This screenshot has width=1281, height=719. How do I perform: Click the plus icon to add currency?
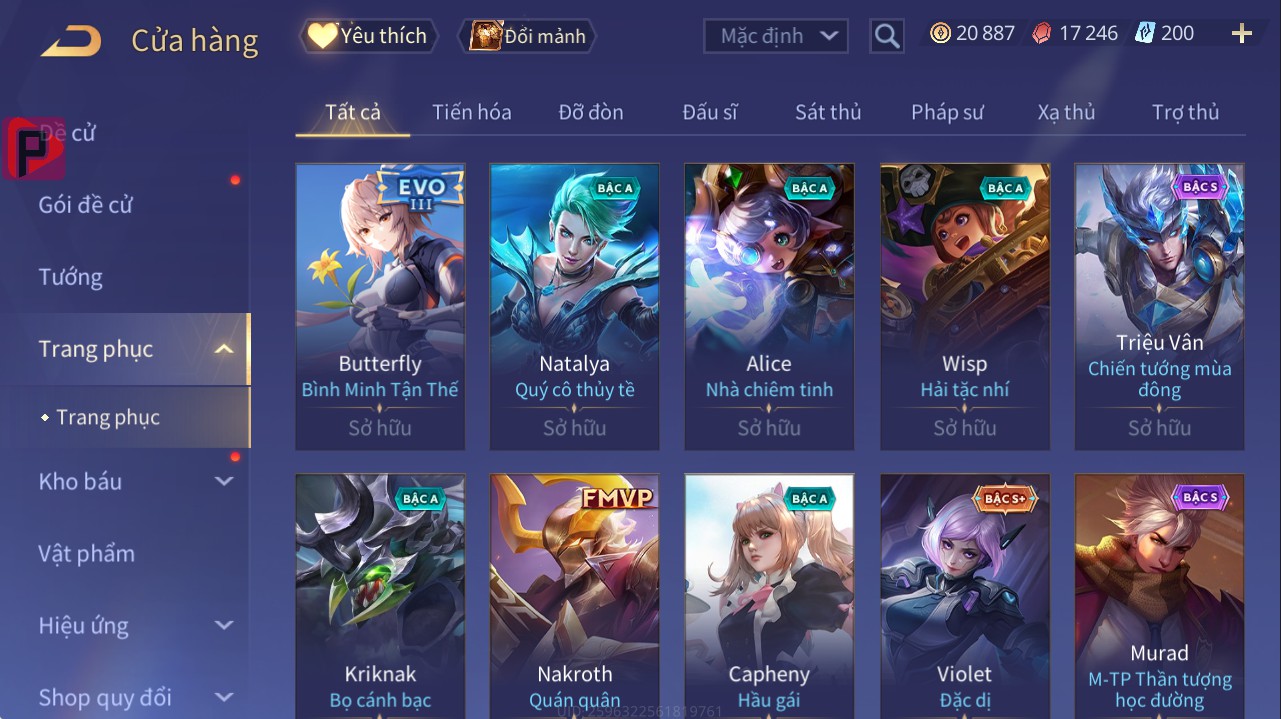(1242, 34)
